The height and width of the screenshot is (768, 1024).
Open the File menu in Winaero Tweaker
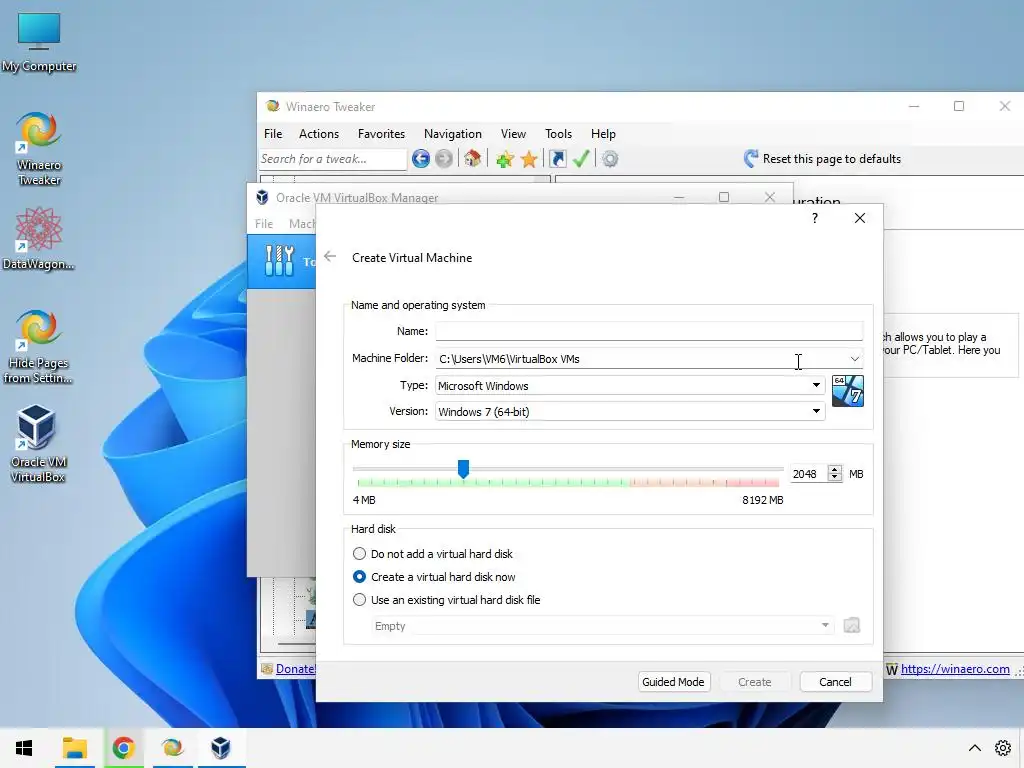click(273, 134)
